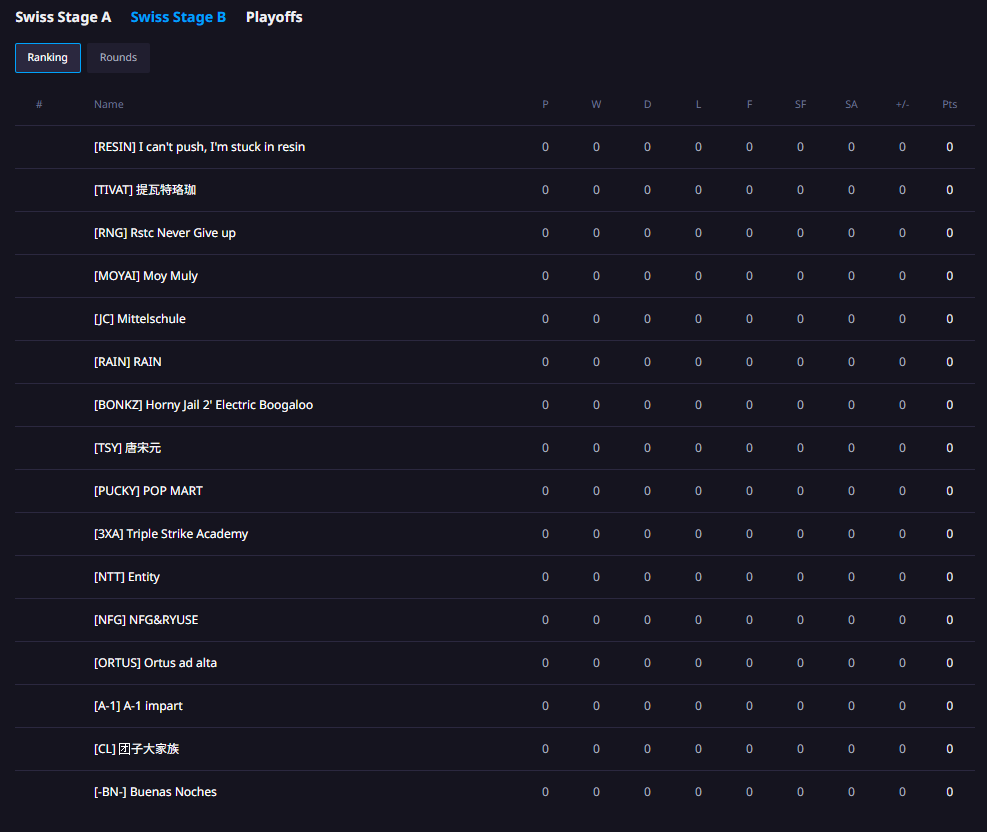Select the Swiss Stage B tab

pyautogui.click(x=178, y=17)
